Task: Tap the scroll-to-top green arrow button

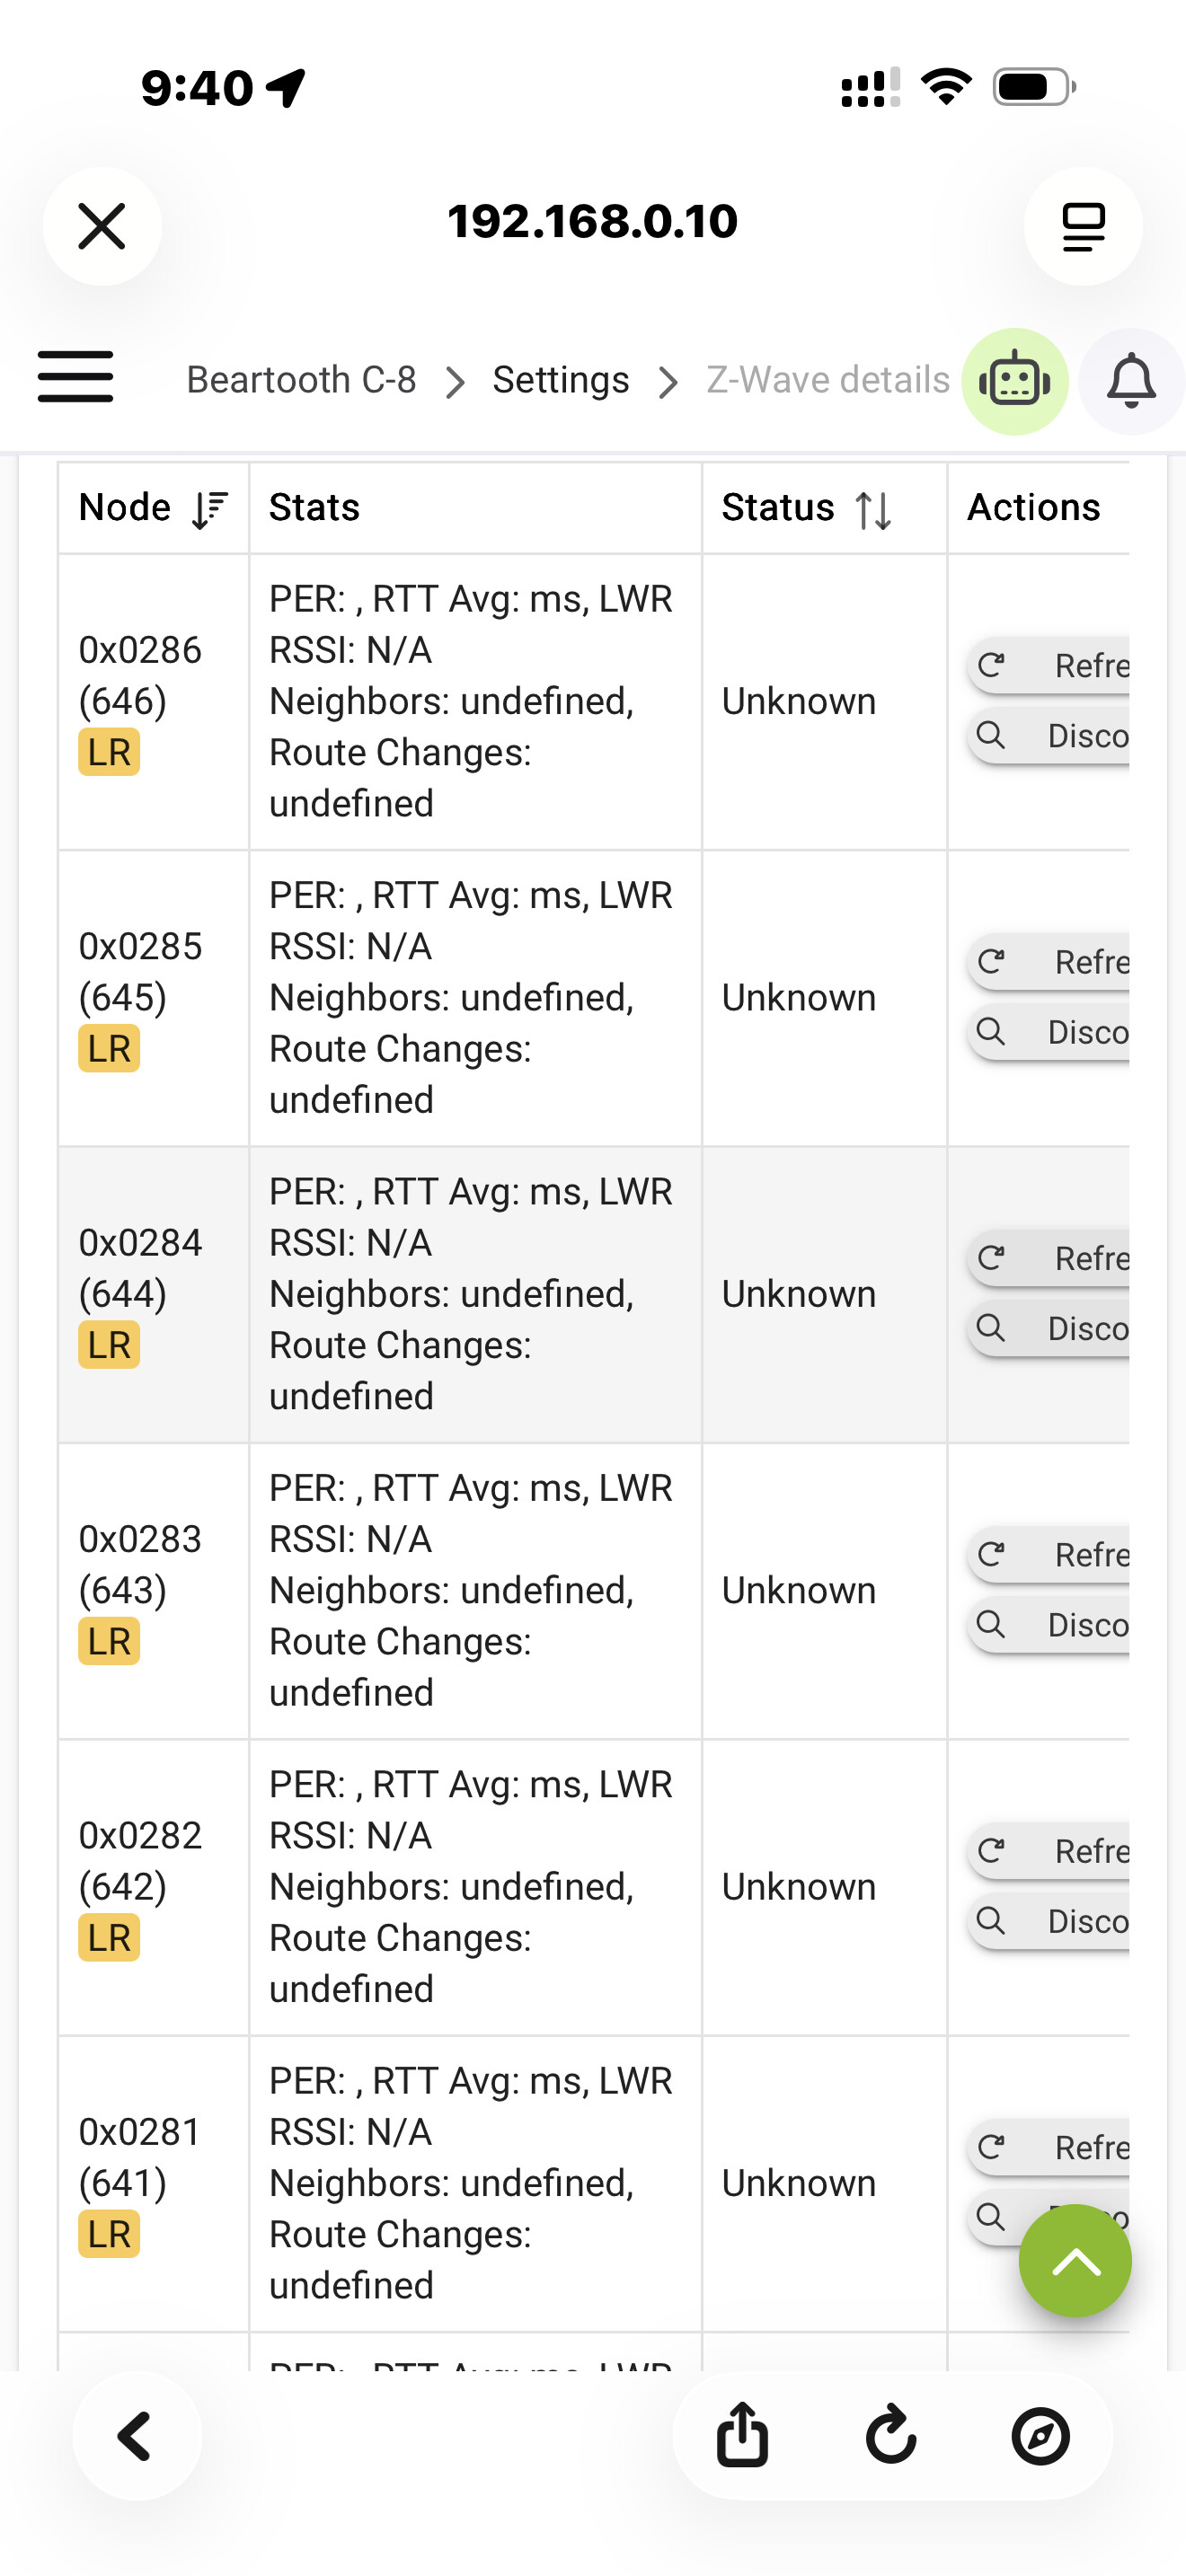Action: pyautogui.click(x=1075, y=2260)
